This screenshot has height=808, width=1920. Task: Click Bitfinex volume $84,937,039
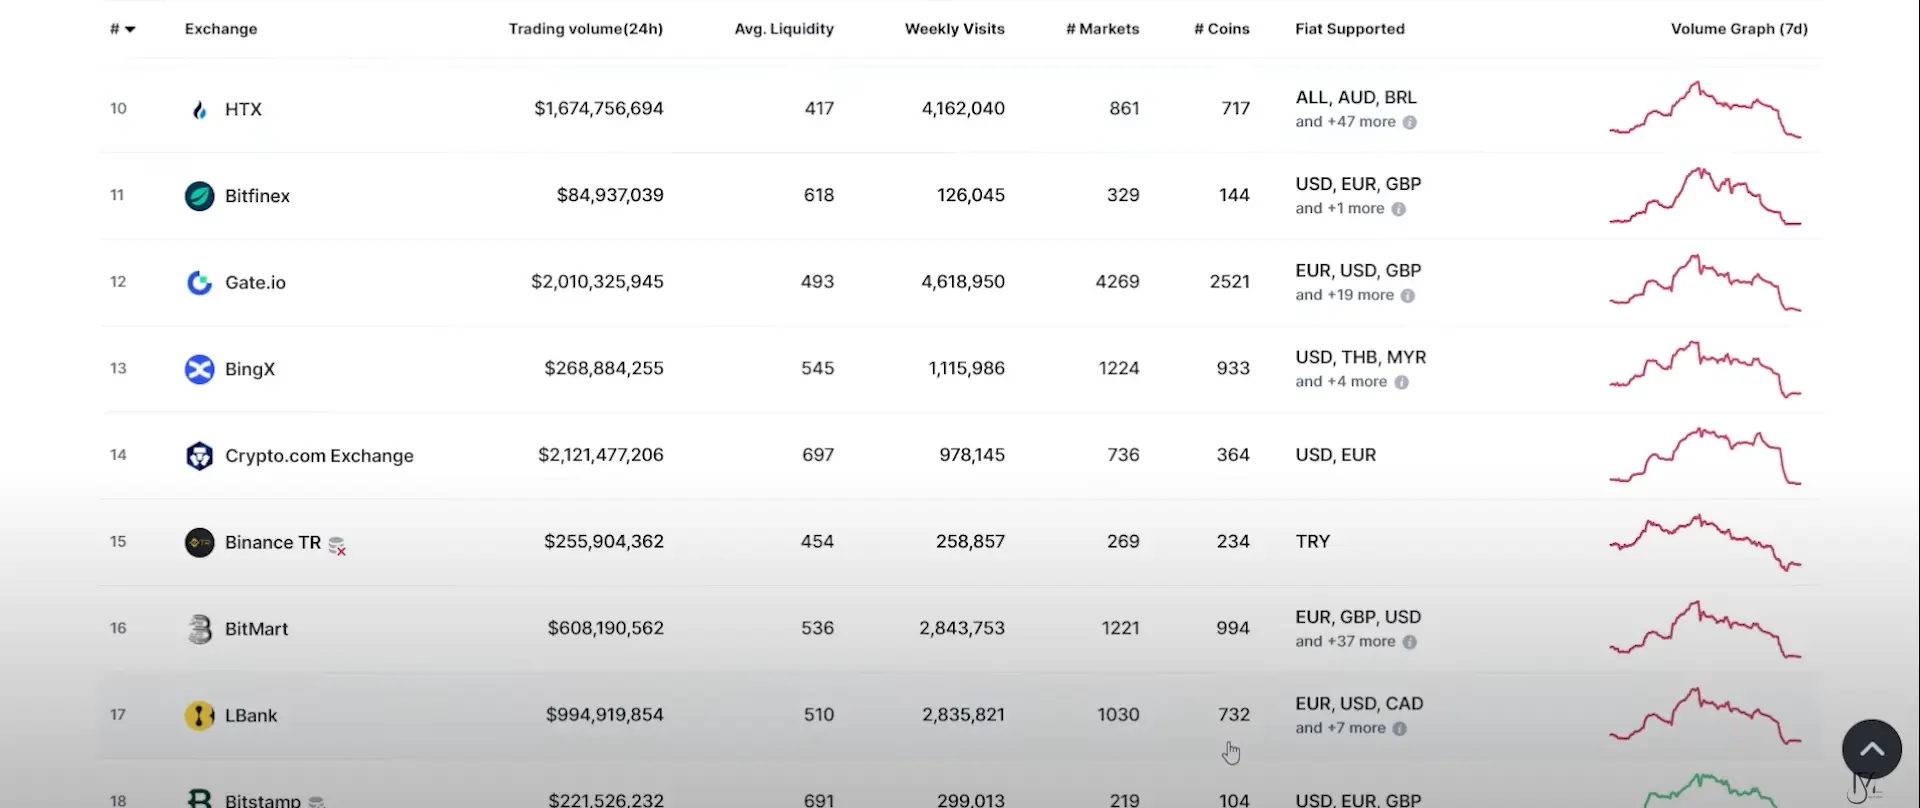click(610, 195)
